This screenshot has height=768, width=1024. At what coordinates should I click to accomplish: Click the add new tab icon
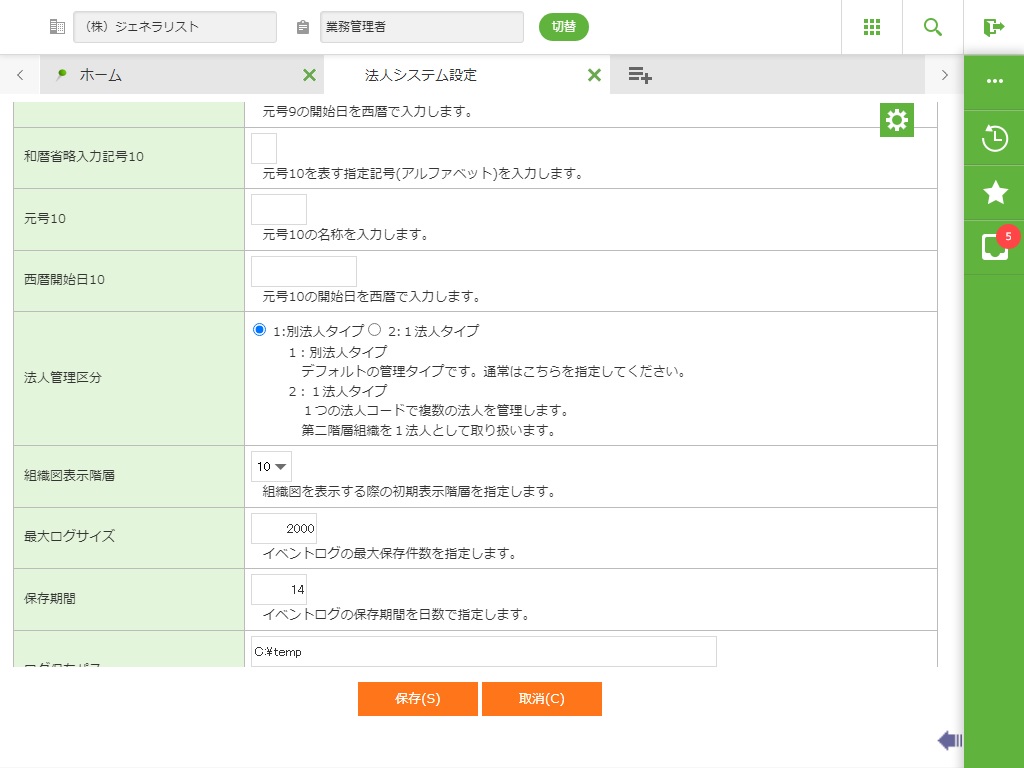pos(640,75)
